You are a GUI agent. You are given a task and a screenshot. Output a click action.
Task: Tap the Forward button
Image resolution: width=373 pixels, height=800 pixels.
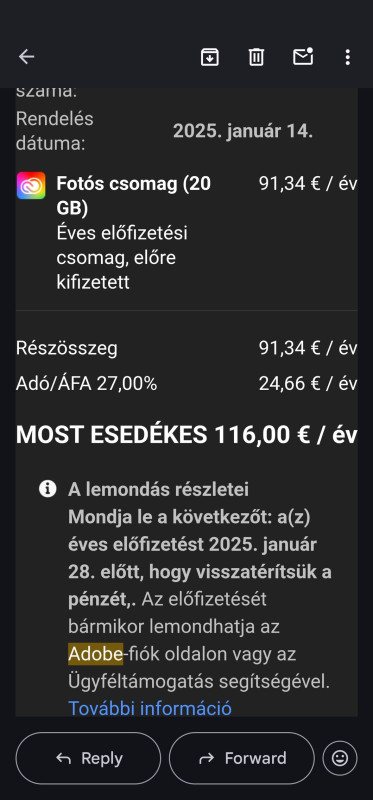click(242, 758)
